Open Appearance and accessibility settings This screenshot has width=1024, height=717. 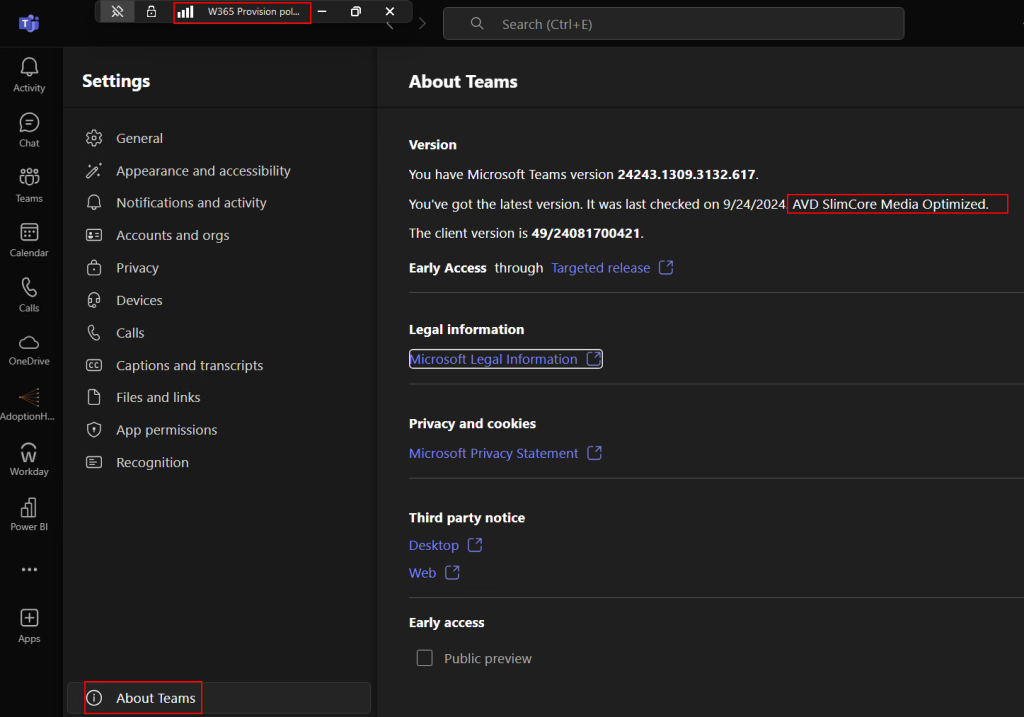[x=203, y=171]
